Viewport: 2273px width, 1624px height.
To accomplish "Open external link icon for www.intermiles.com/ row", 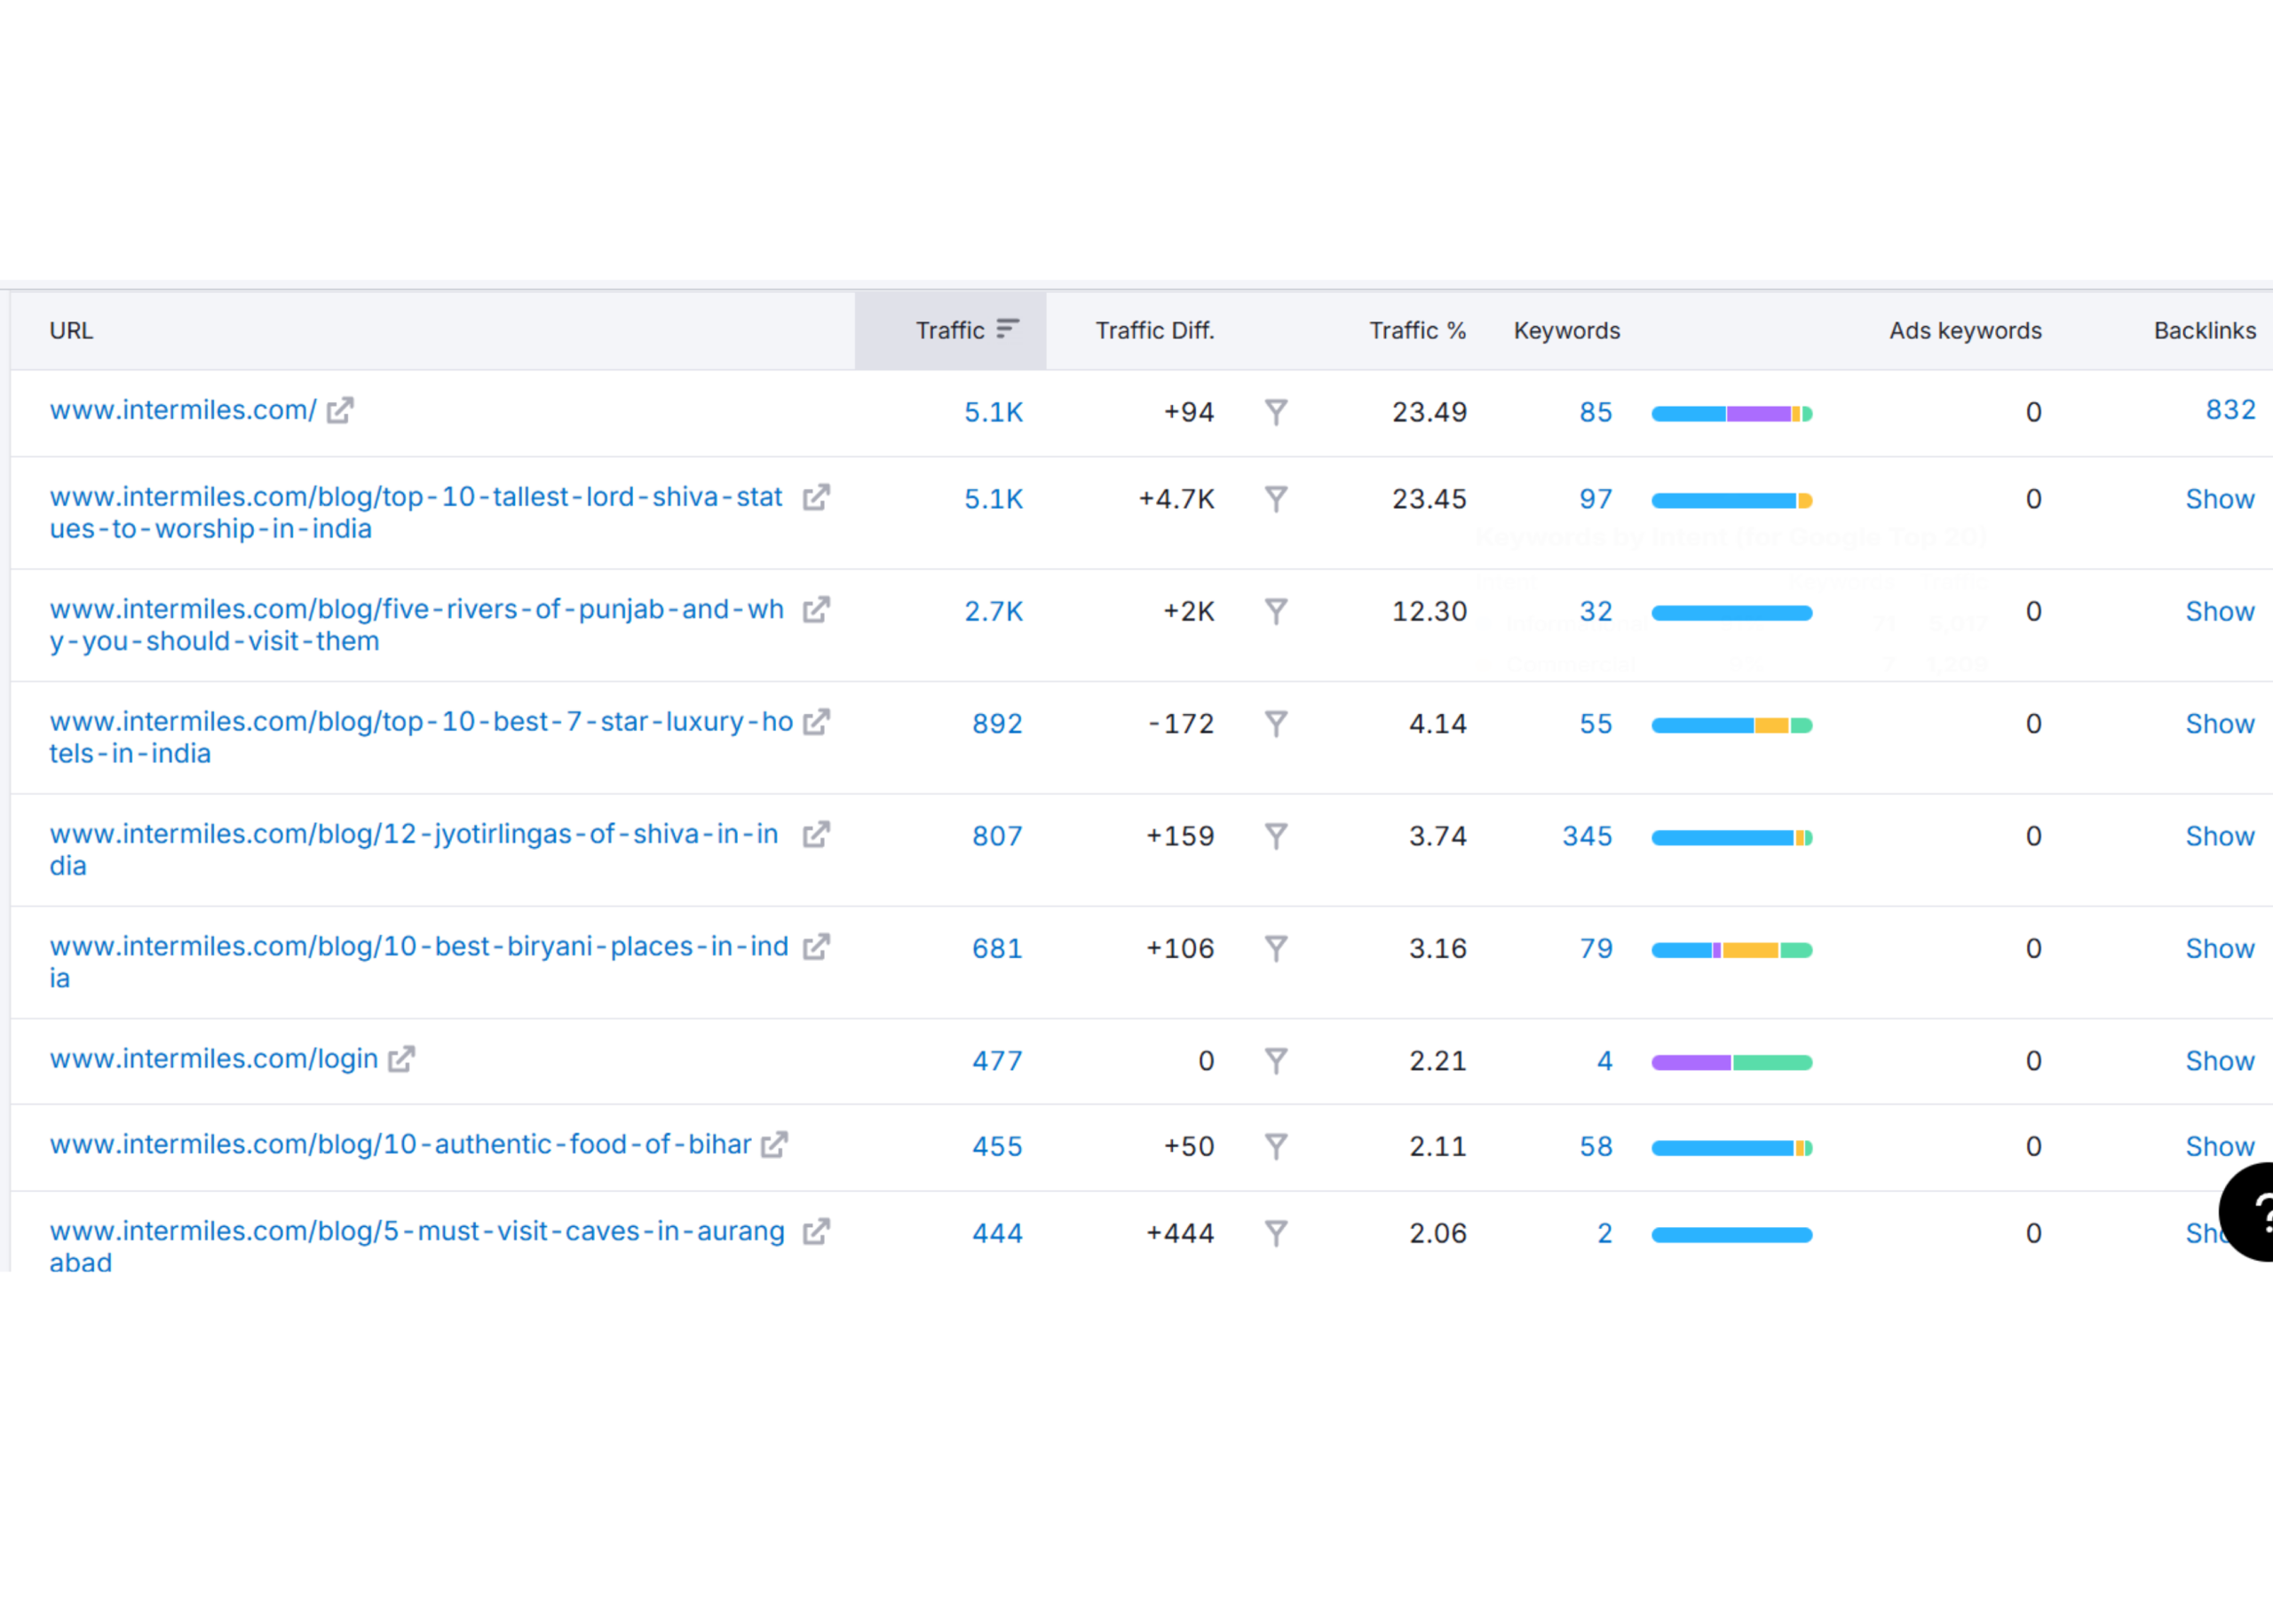I will point(340,410).
